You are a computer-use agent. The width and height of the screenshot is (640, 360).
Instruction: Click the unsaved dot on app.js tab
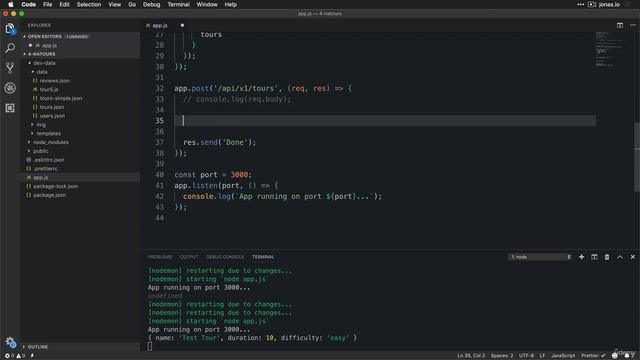tap(182, 25)
